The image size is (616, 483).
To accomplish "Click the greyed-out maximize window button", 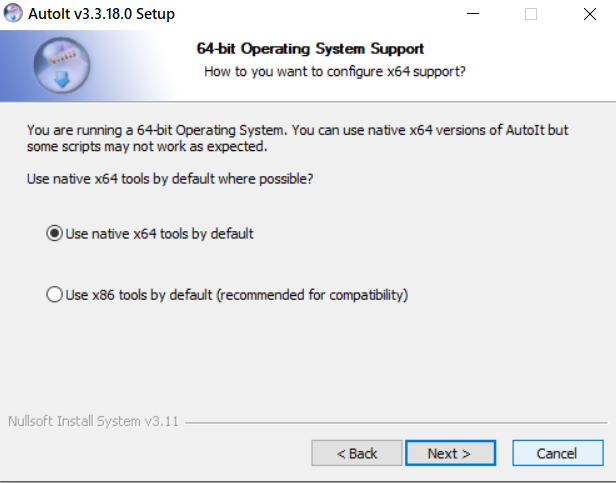I will pos(531,14).
